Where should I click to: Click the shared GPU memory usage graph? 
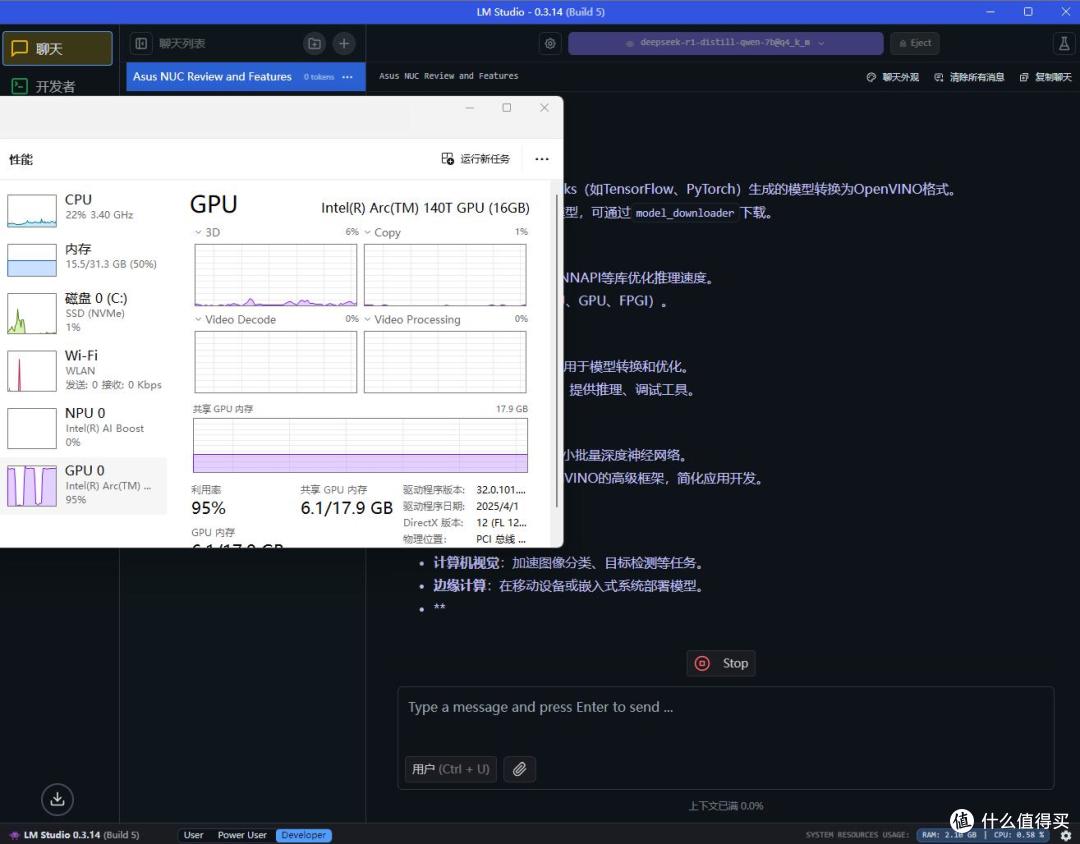[360, 445]
